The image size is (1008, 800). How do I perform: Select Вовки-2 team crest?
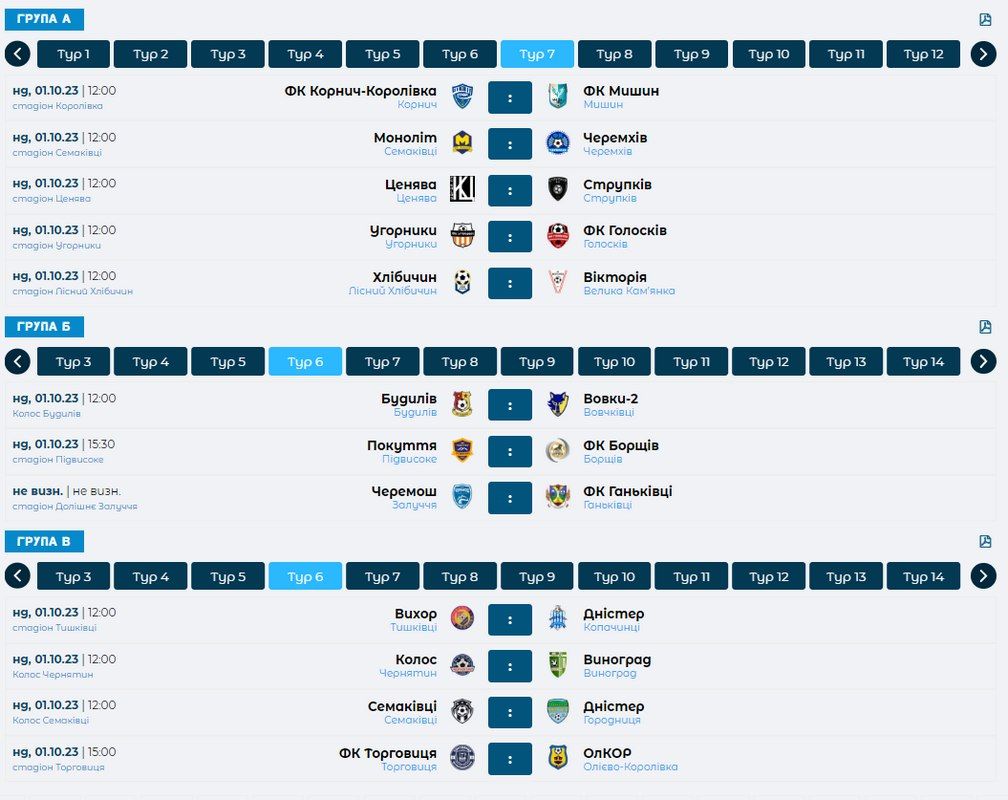point(558,404)
